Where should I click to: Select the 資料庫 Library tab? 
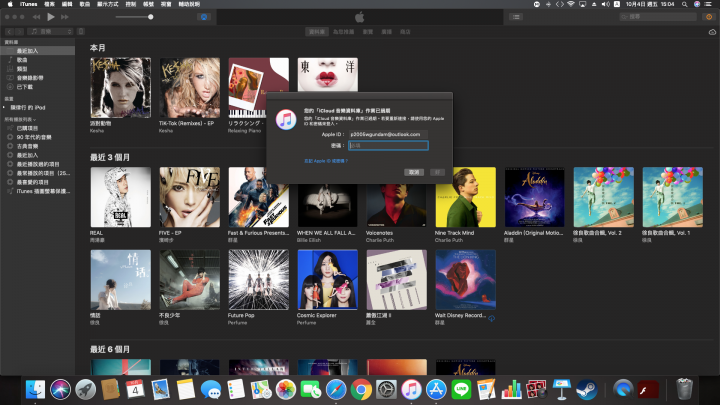coord(317,32)
